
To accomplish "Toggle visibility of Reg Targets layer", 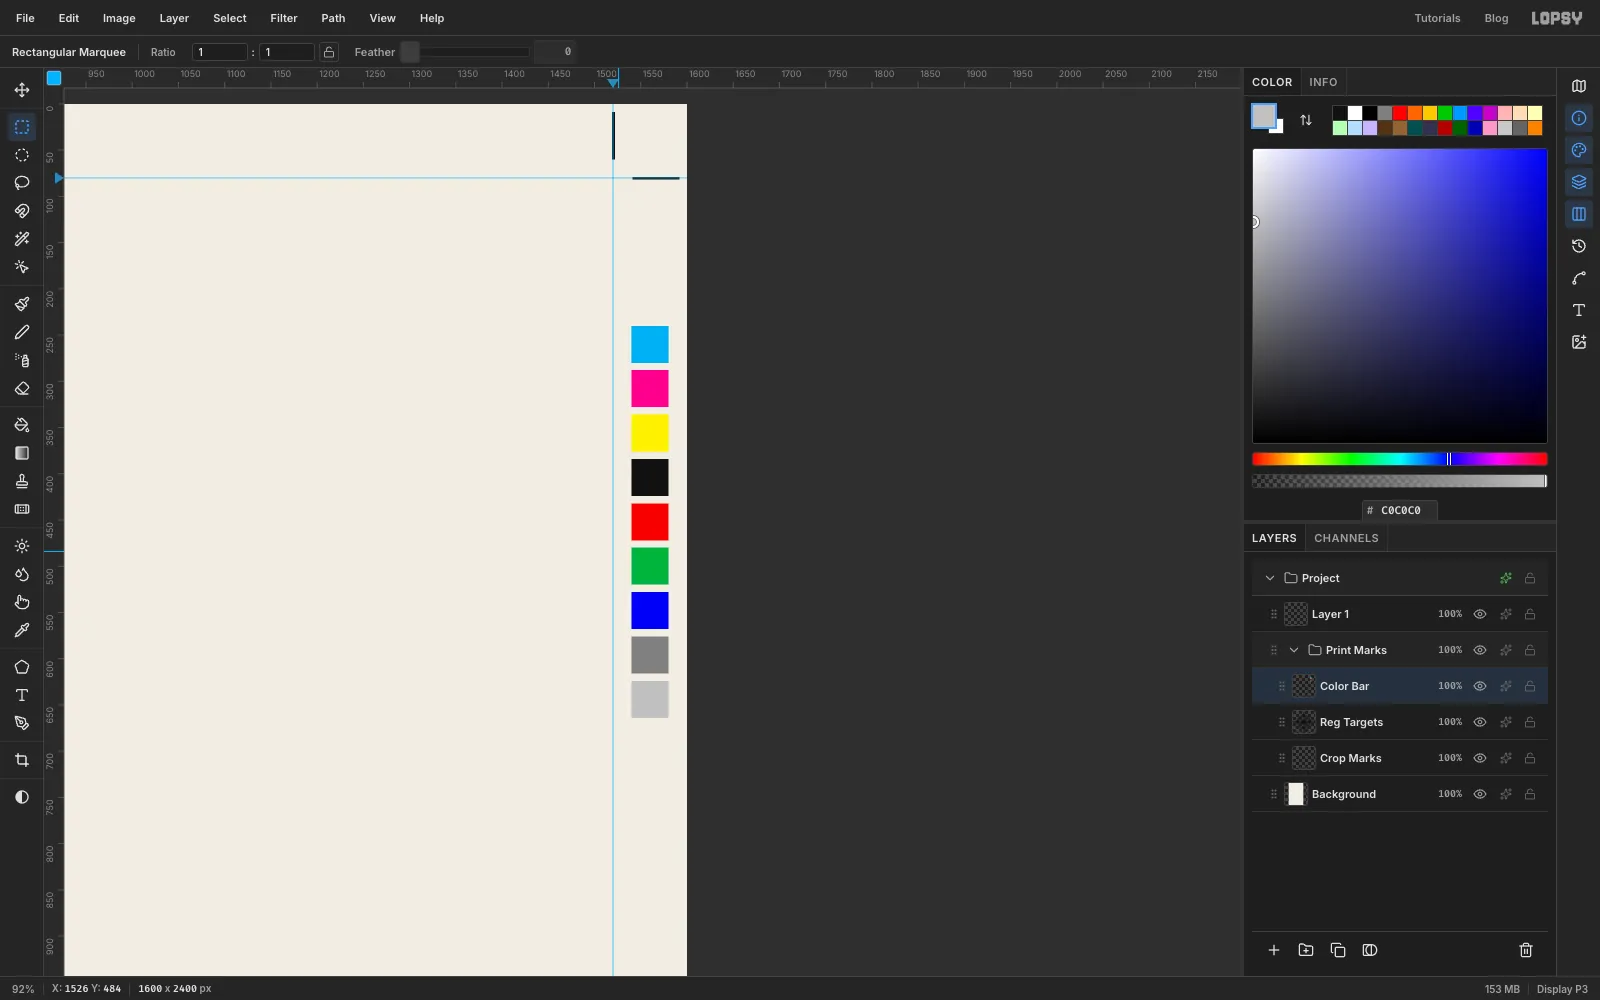I will [x=1480, y=722].
